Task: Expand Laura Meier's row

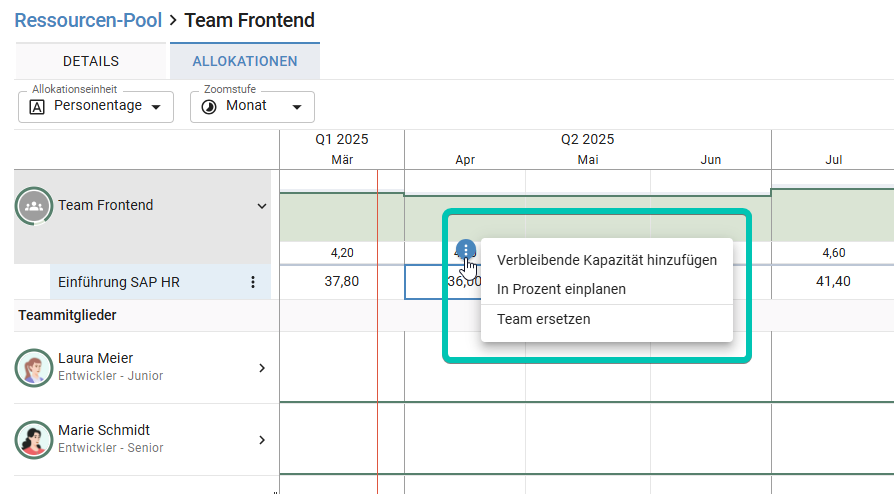Action: (x=262, y=368)
